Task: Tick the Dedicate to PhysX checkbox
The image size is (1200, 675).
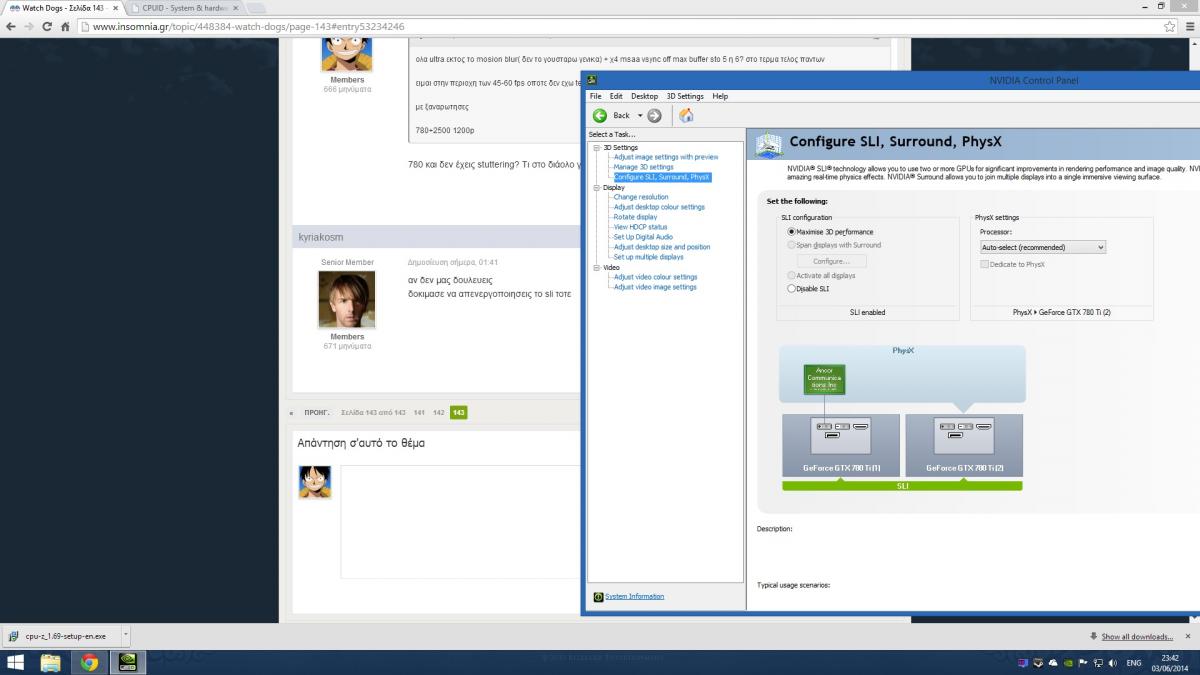Action: [985, 264]
